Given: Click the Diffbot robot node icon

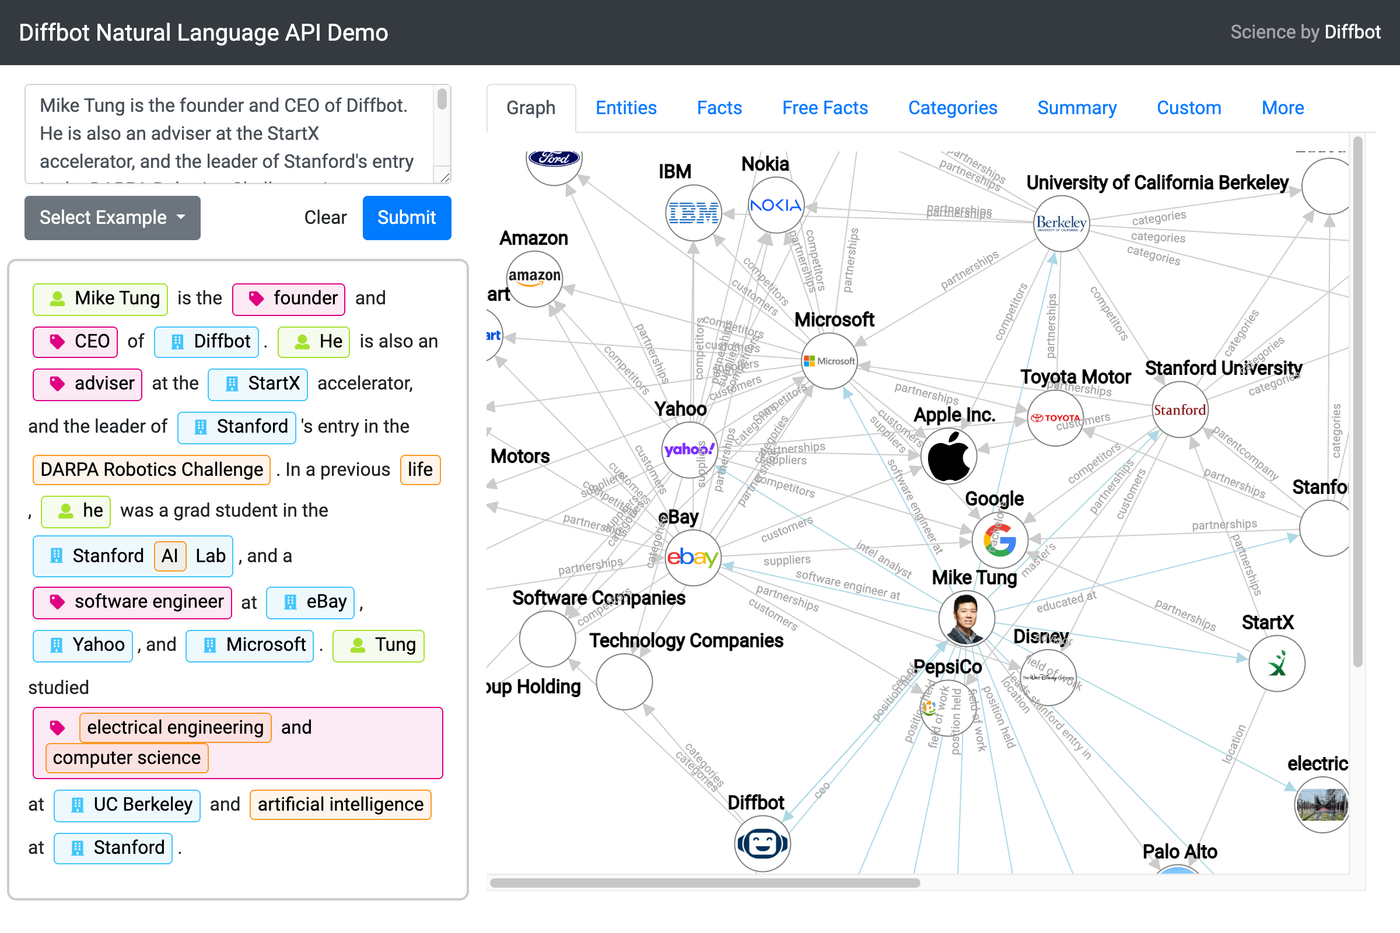Looking at the screenshot, I should tap(762, 844).
